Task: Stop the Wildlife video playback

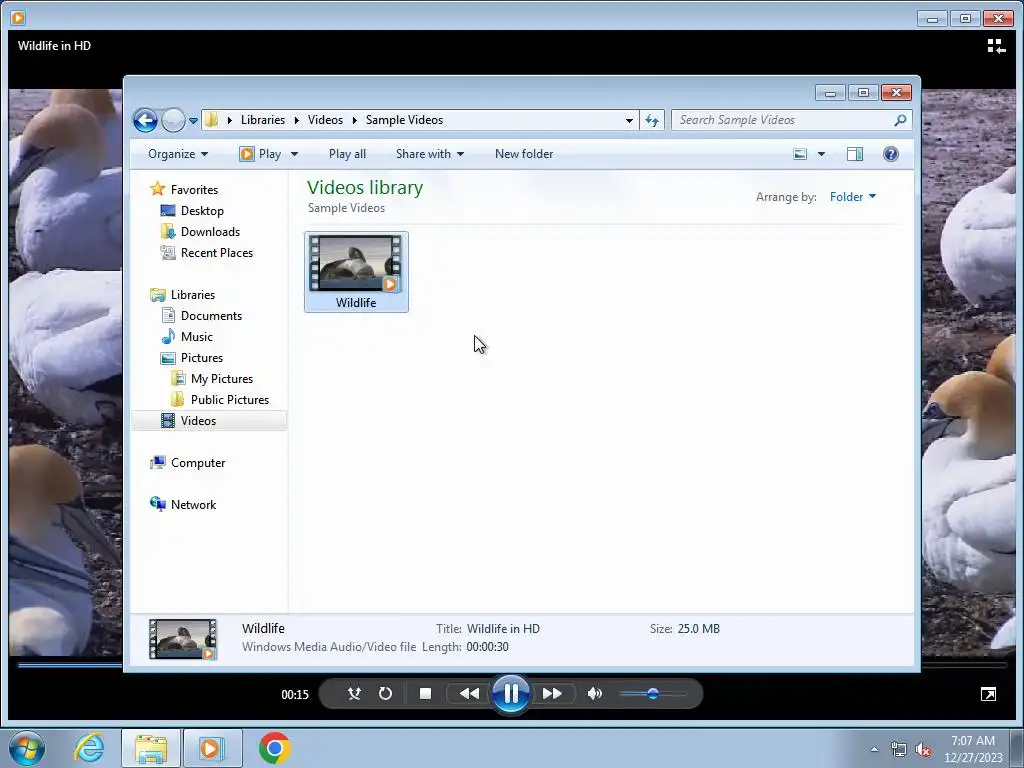Action: click(x=425, y=694)
